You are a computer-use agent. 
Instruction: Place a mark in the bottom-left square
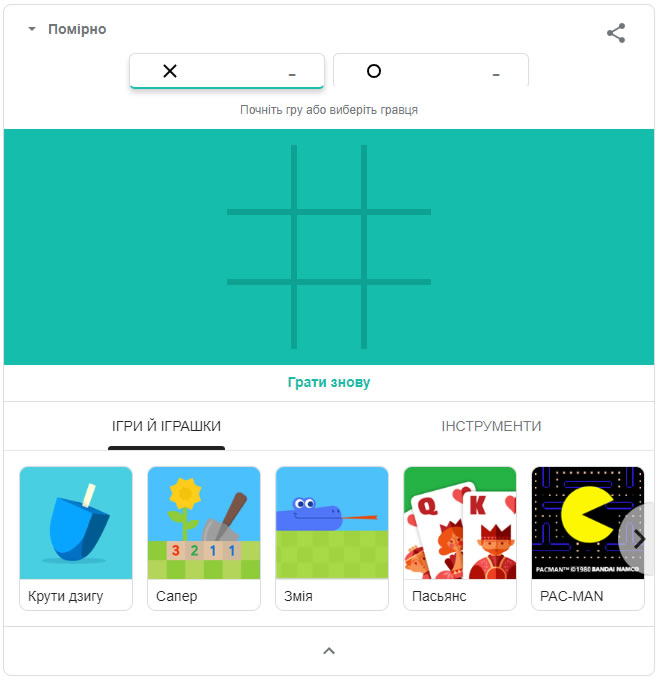(259, 317)
